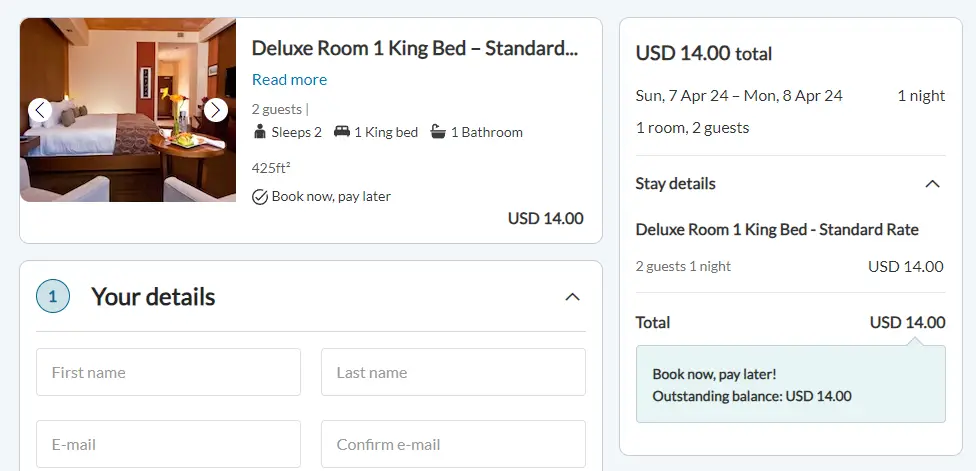Click the Outstanding balance notice box
This screenshot has height=471, width=976.
791,385
